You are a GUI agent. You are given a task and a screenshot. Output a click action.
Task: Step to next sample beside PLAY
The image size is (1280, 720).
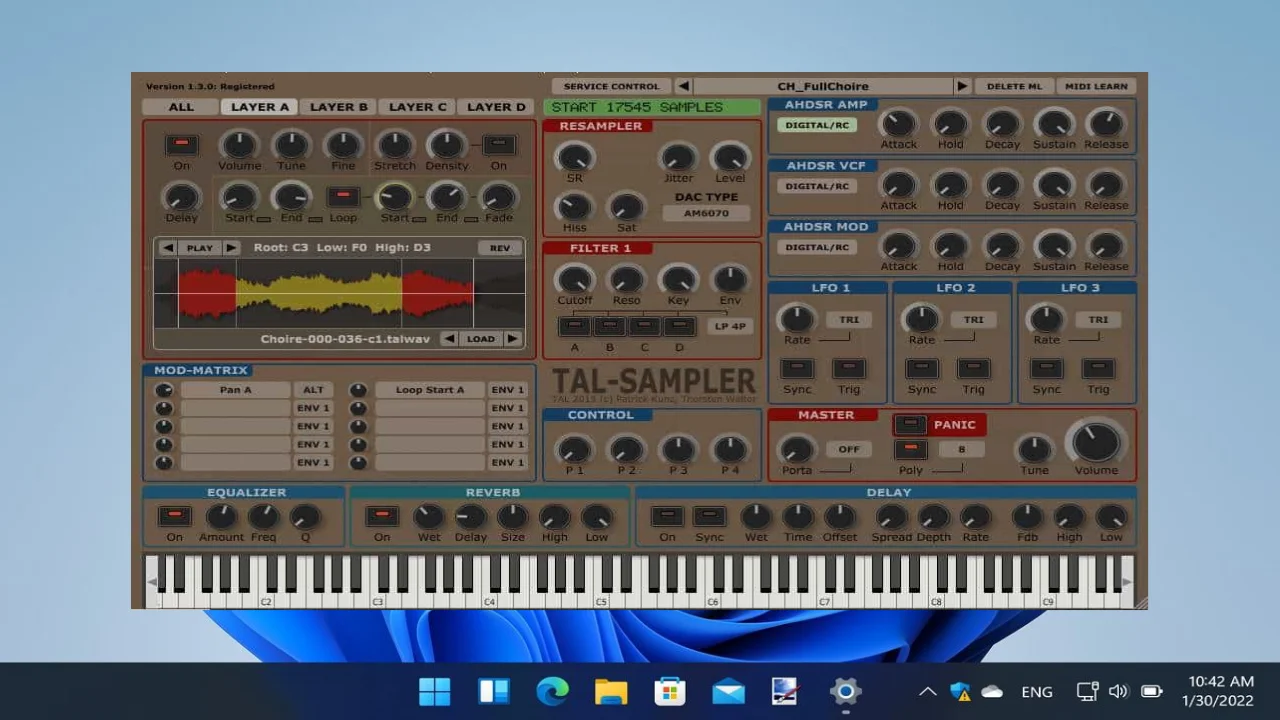(x=231, y=248)
